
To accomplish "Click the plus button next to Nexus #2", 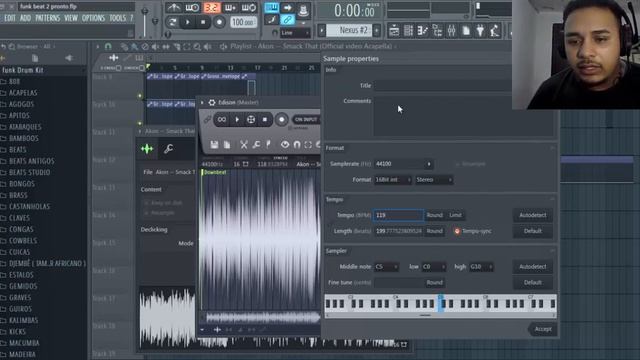I will click(x=377, y=30).
